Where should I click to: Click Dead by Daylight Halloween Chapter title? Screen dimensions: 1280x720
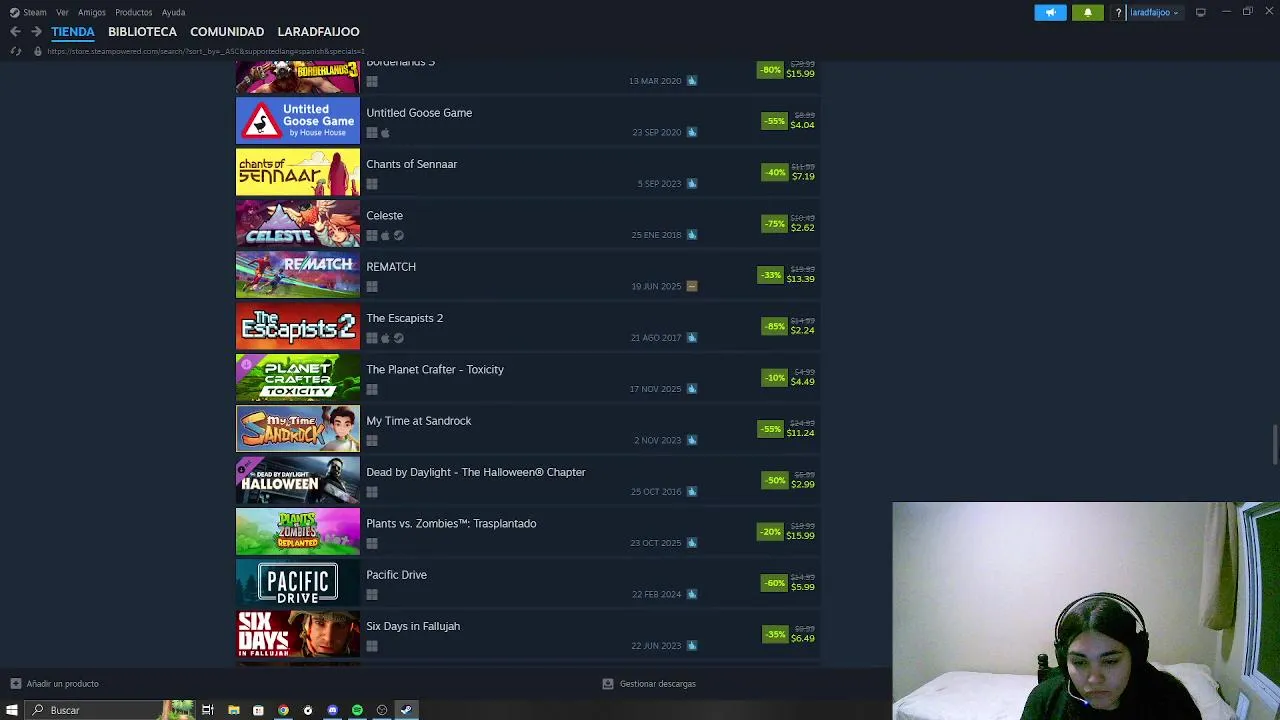click(x=476, y=472)
